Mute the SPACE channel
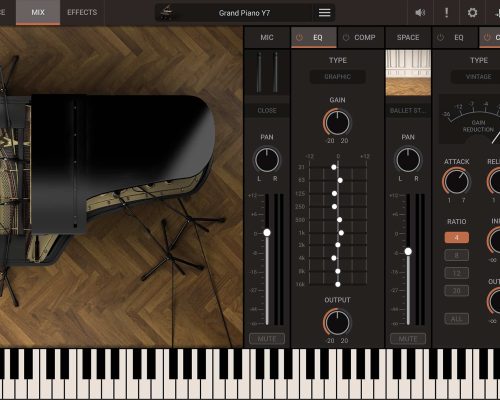The width and height of the screenshot is (500, 400). click(408, 339)
